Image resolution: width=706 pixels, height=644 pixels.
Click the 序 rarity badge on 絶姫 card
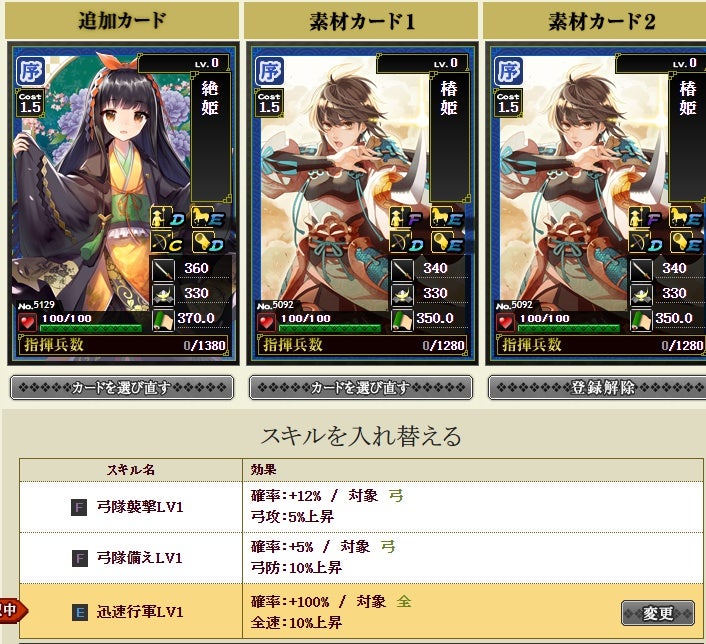31,71
